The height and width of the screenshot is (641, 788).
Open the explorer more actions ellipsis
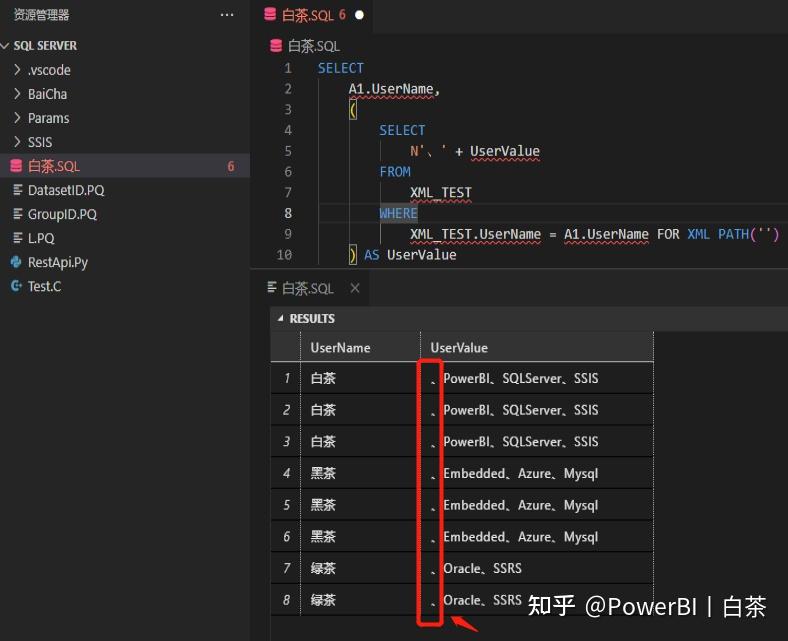click(x=227, y=15)
